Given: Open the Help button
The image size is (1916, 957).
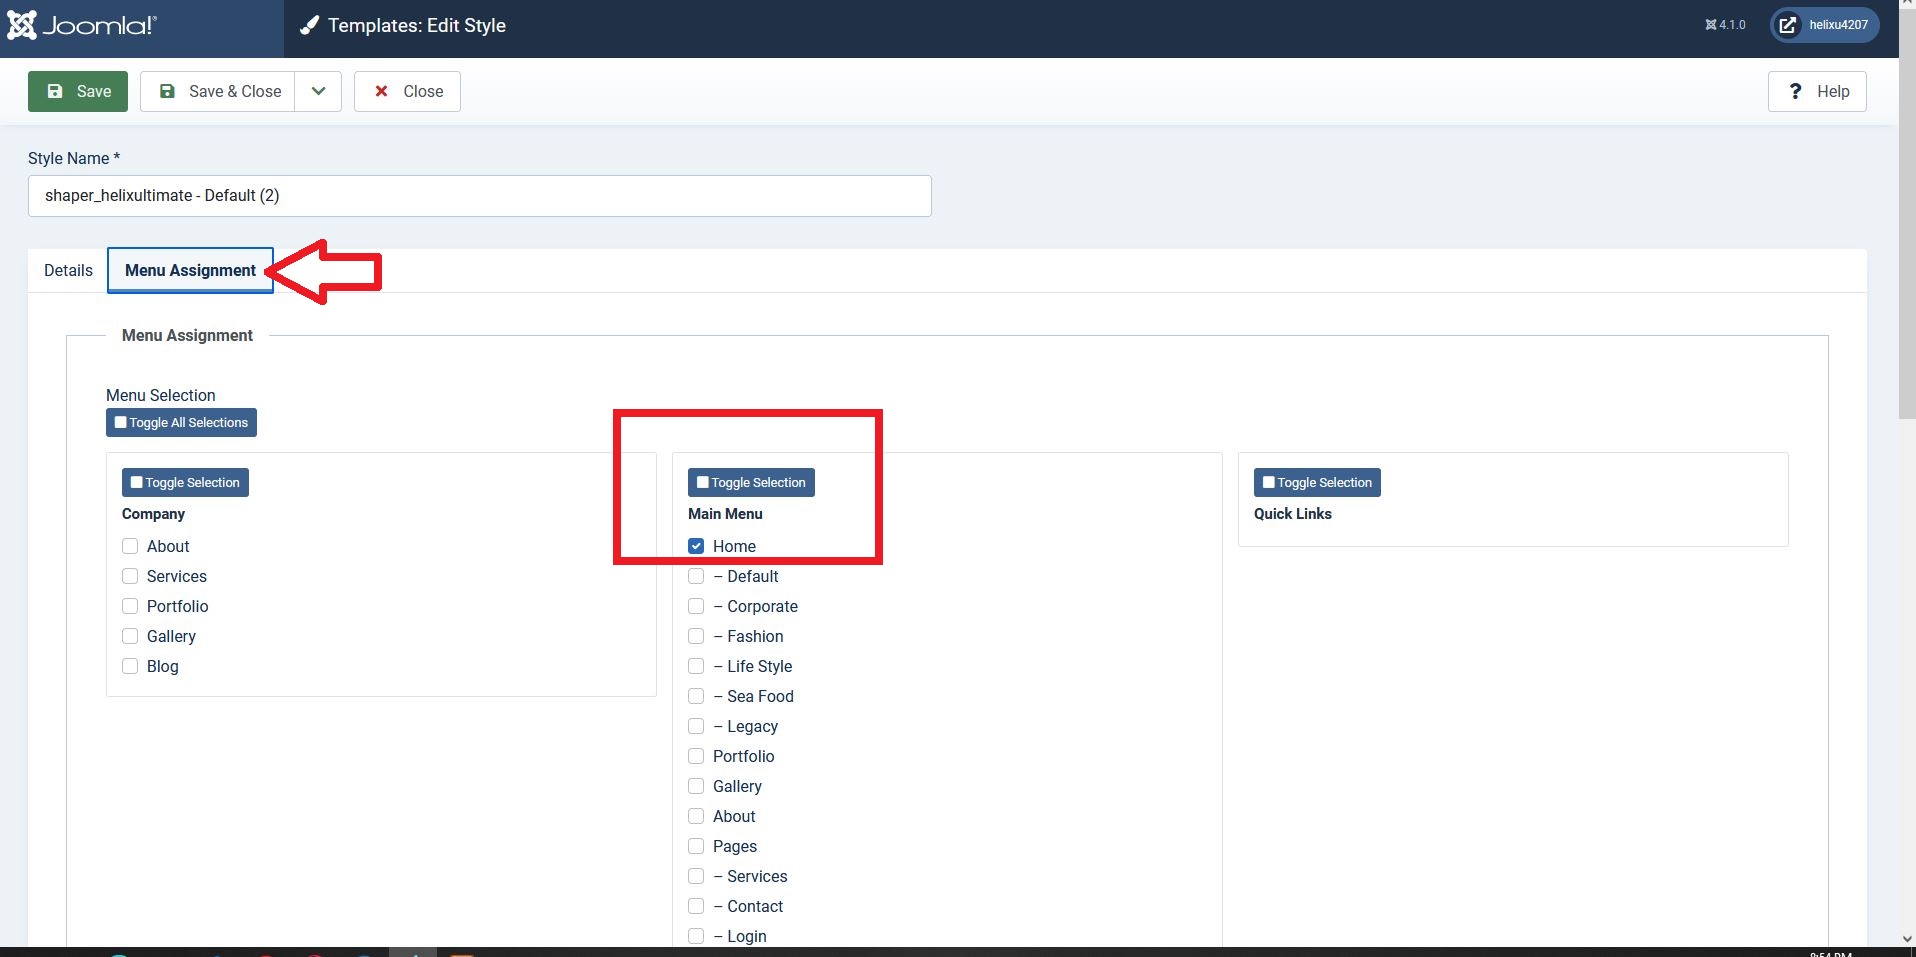Looking at the screenshot, I should pyautogui.click(x=1816, y=91).
